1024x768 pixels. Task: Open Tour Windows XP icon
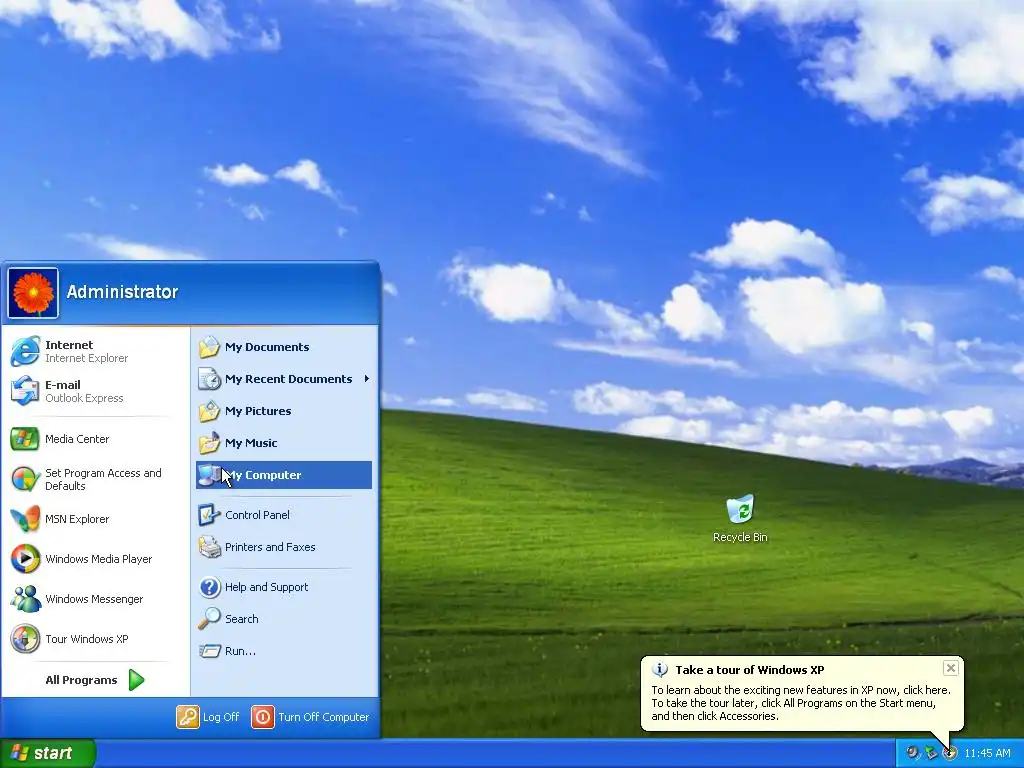pos(25,639)
